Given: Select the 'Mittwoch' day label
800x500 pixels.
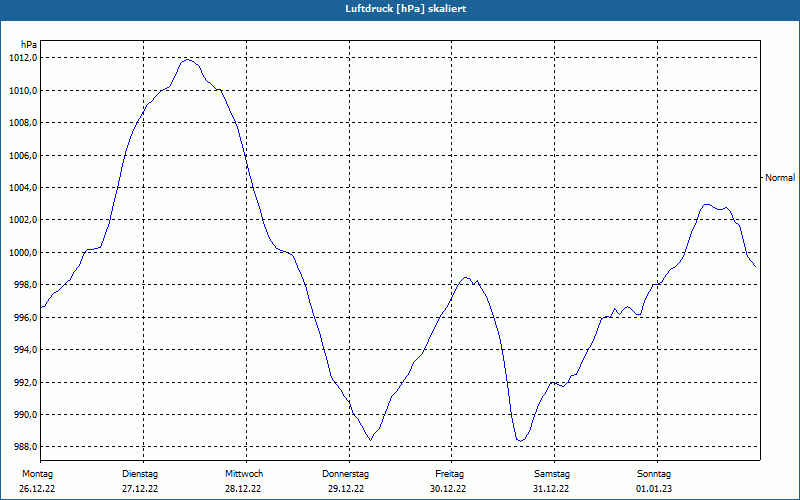Looking at the screenshot, I should click(244, 474).
